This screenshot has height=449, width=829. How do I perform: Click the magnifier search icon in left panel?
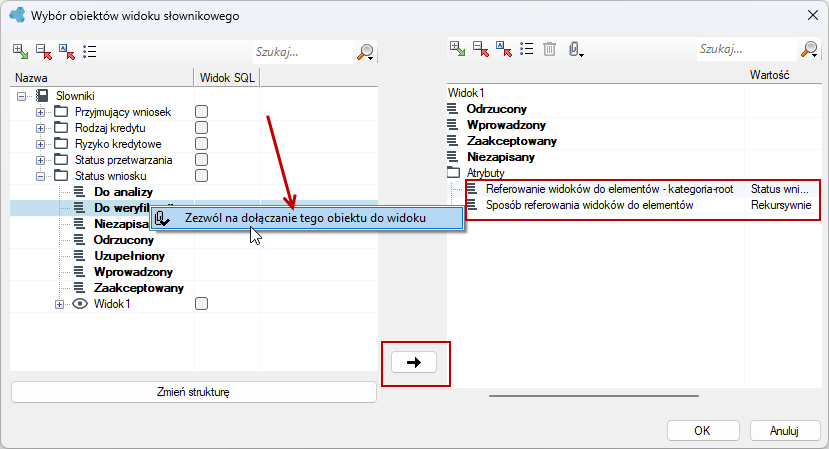(x=366, y=52)
